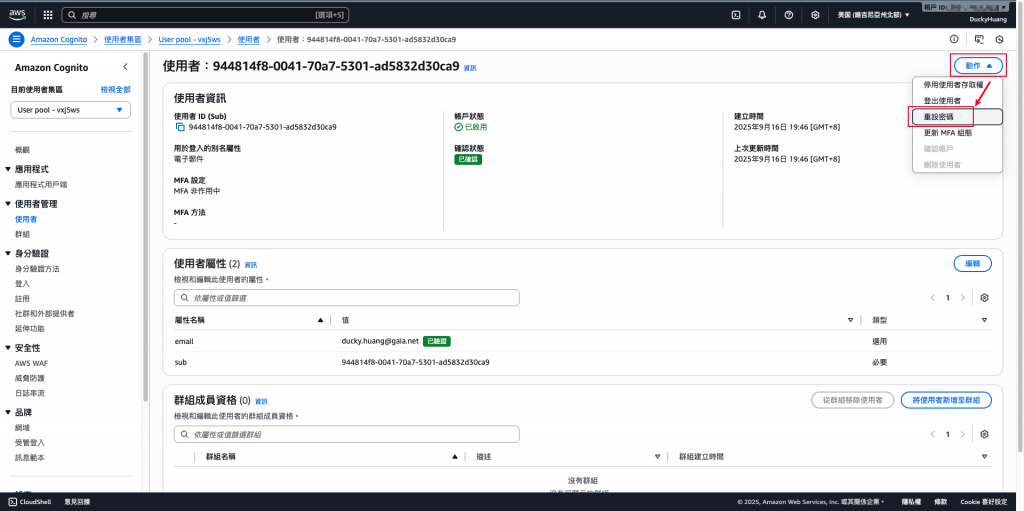This screenshot has height=511, width=1024.
Task: Sort by attribute name column arrow
Action: (320, 320)
